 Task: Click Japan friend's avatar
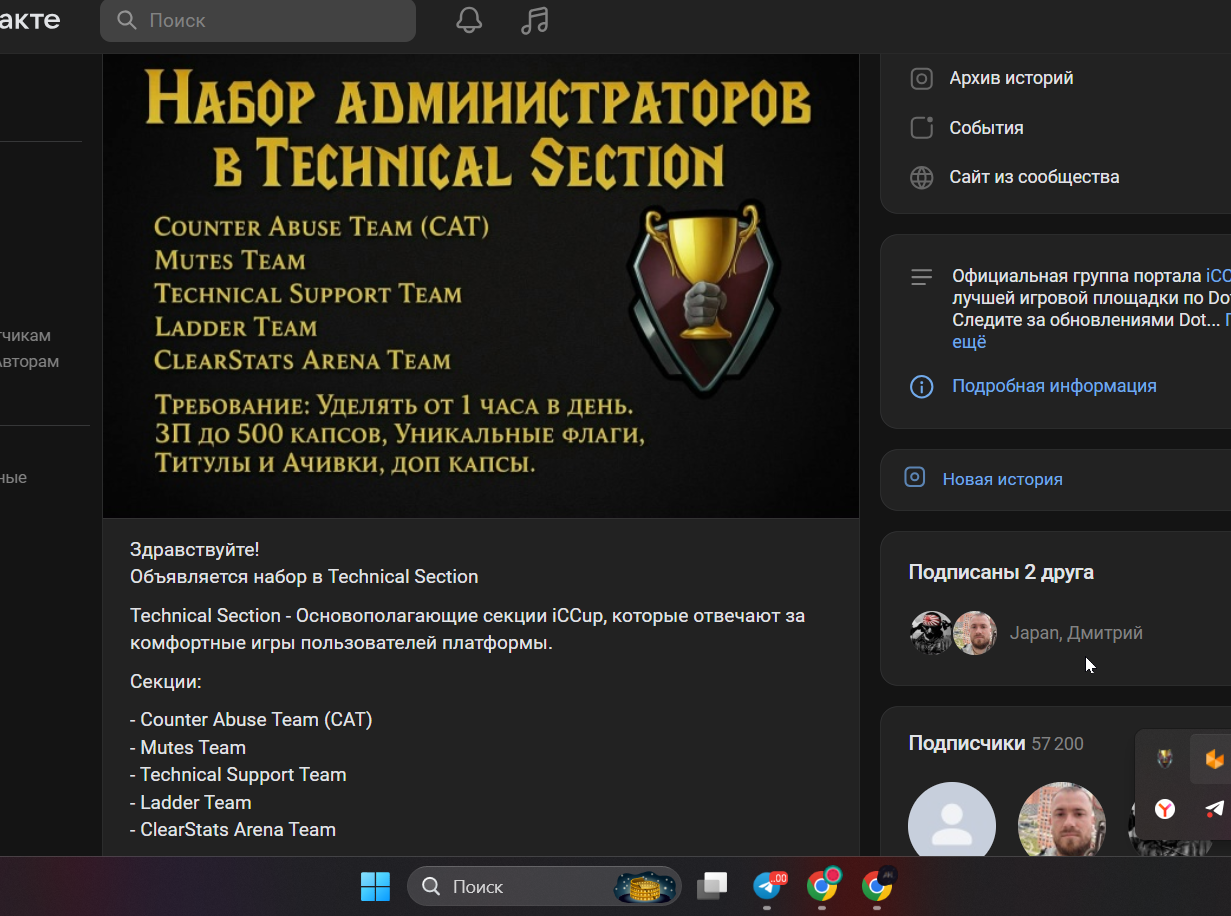pyautogui.click(x=930, y=633)
